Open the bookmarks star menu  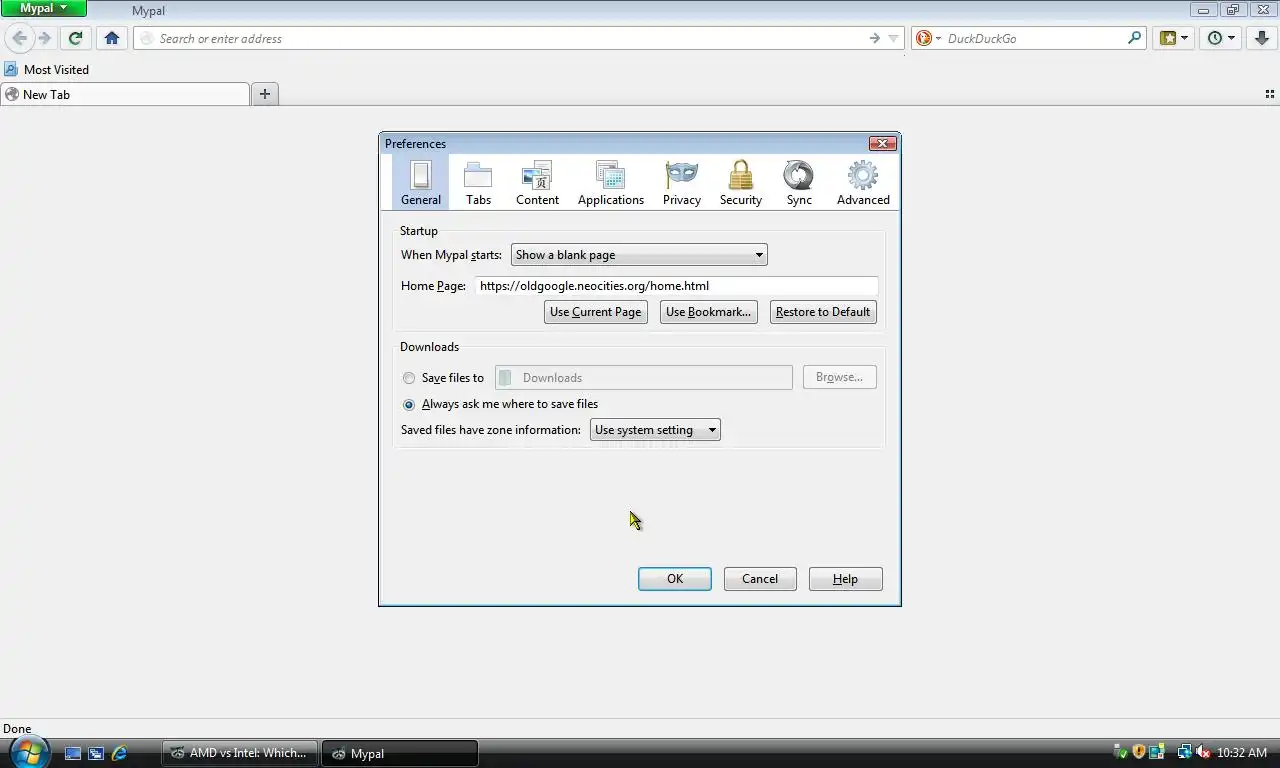tap(1174, 38)
